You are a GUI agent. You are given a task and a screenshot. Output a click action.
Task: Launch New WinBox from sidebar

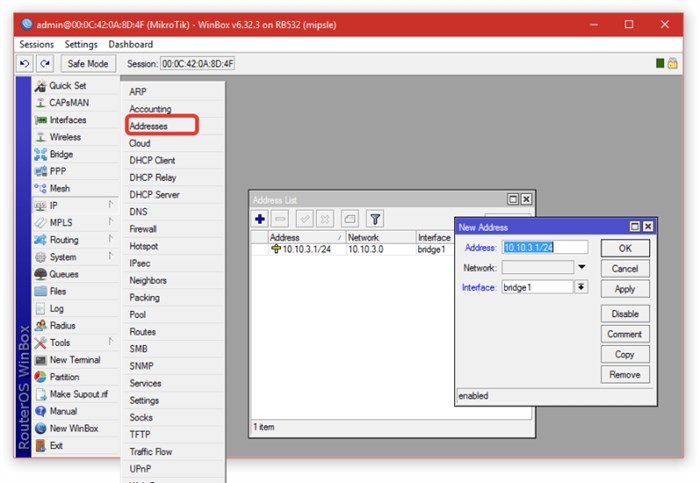(x=76, y=428)
